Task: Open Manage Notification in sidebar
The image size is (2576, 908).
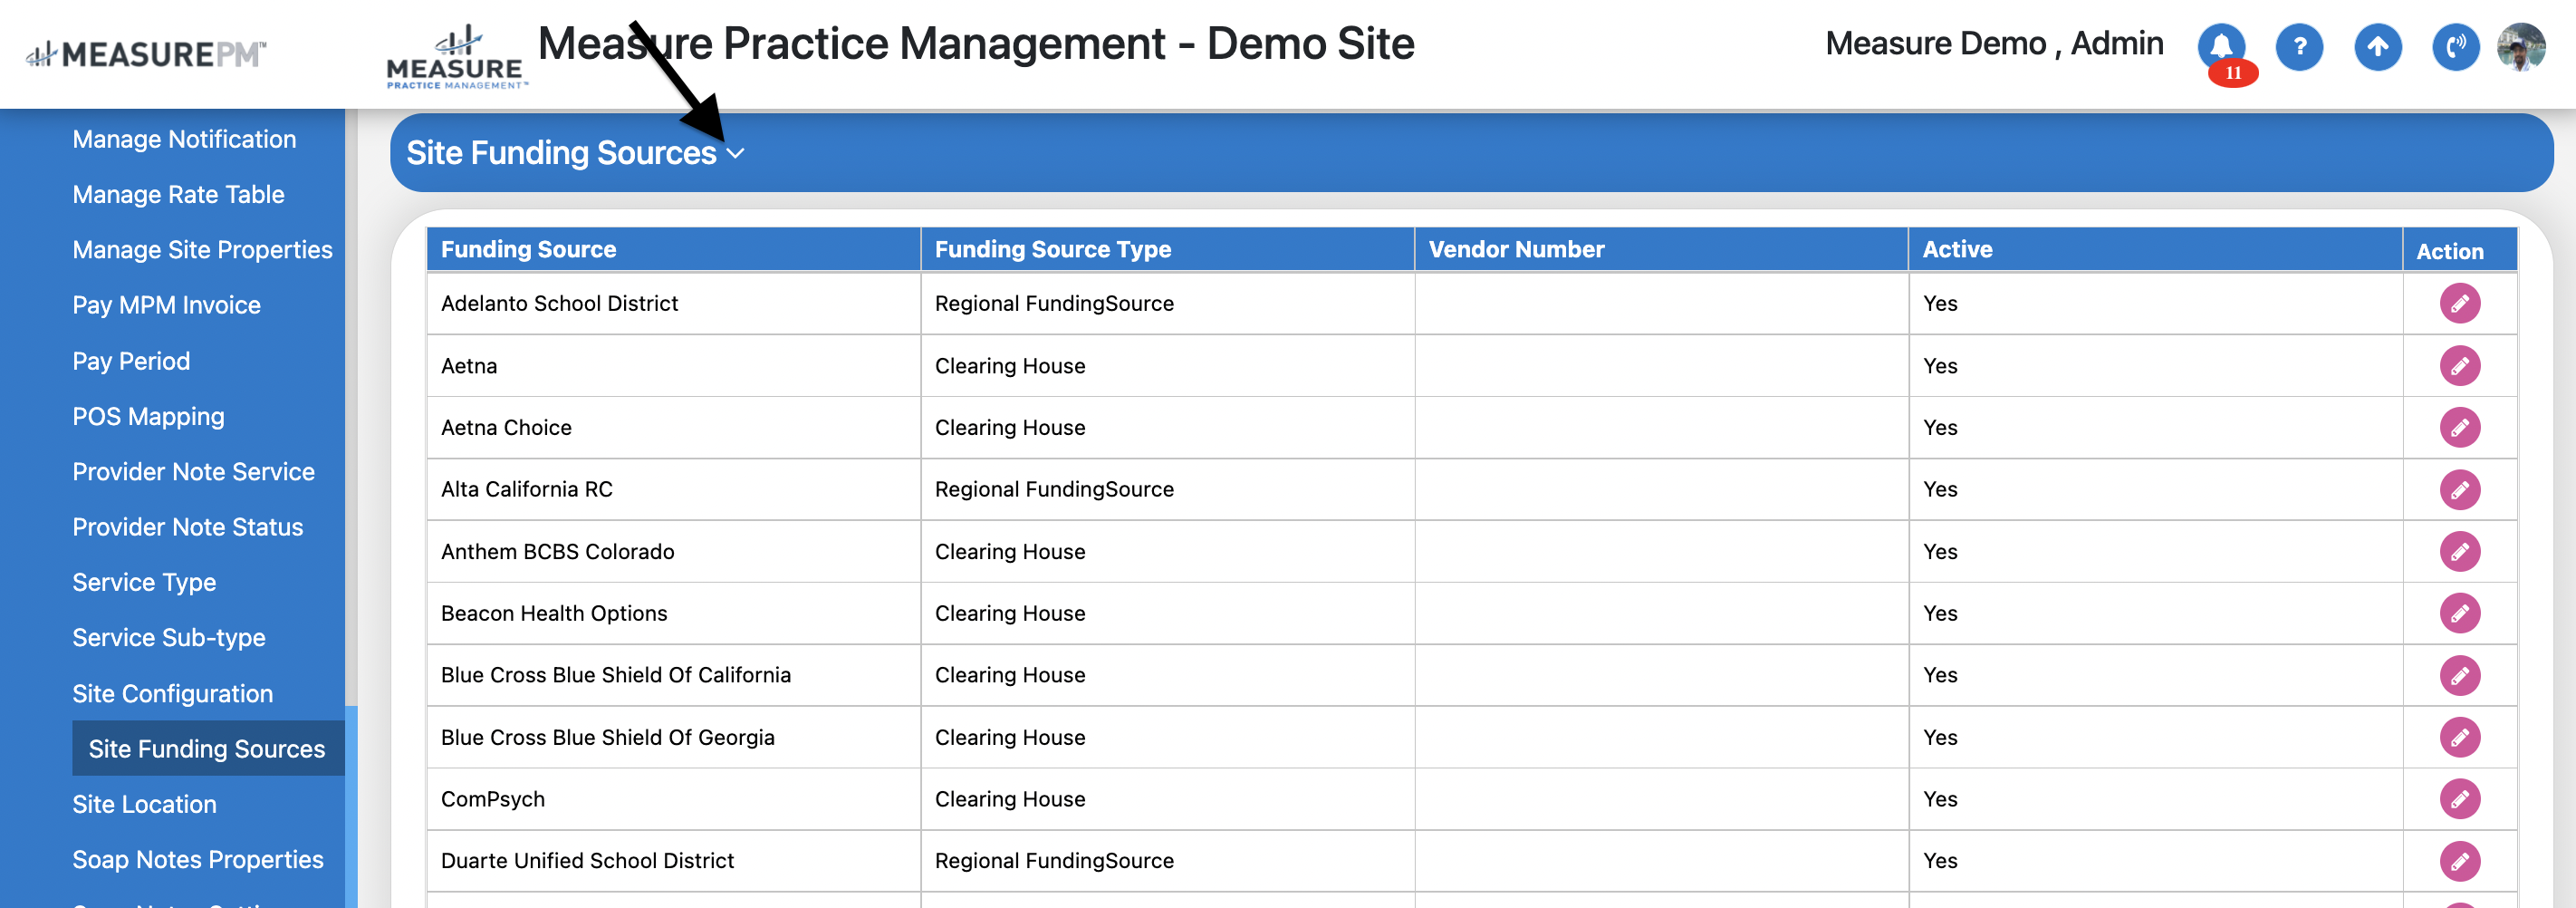Action: click(184, 139)
